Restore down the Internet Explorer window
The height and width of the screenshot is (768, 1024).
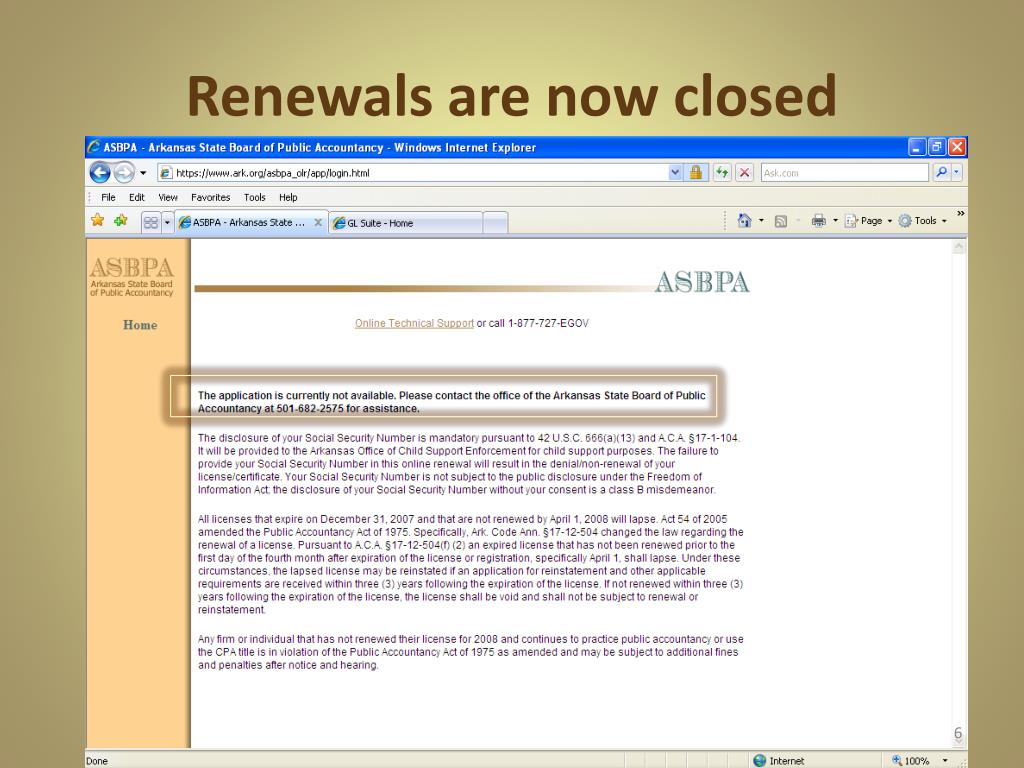pos(936,148)
